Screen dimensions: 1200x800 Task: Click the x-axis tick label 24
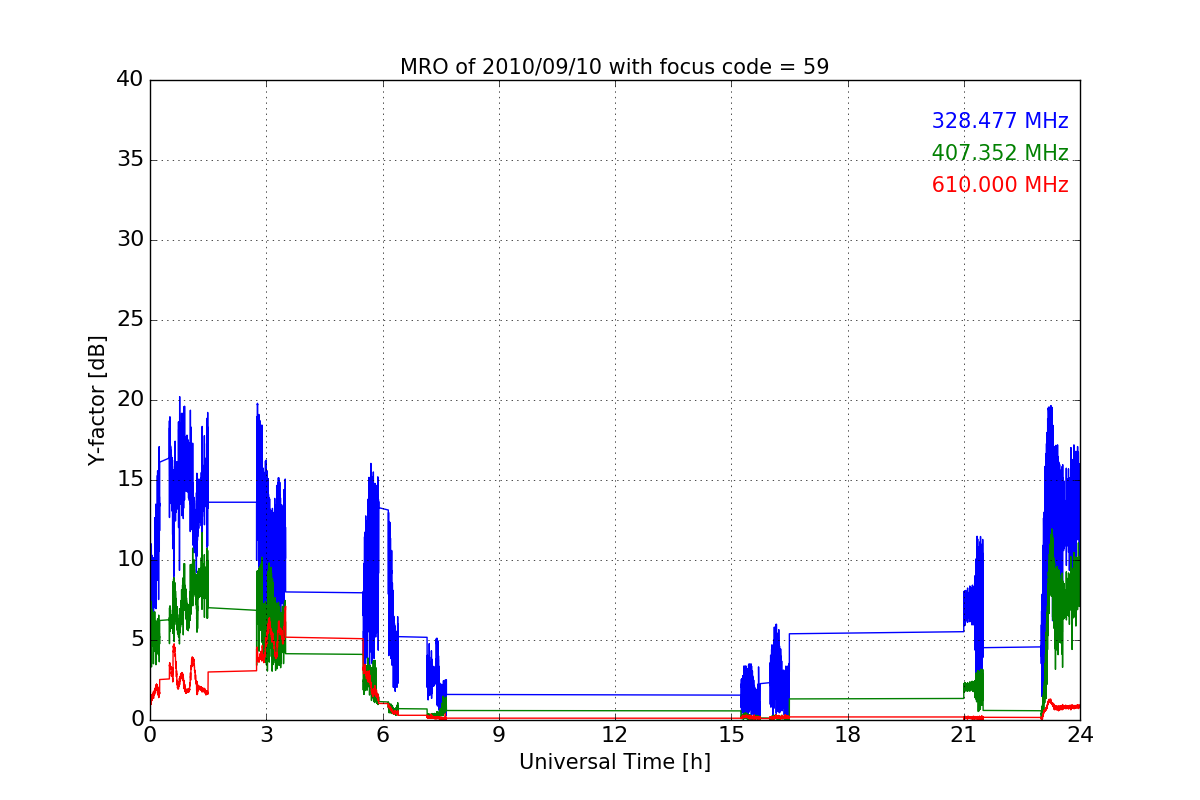[x=1080, y=735]
